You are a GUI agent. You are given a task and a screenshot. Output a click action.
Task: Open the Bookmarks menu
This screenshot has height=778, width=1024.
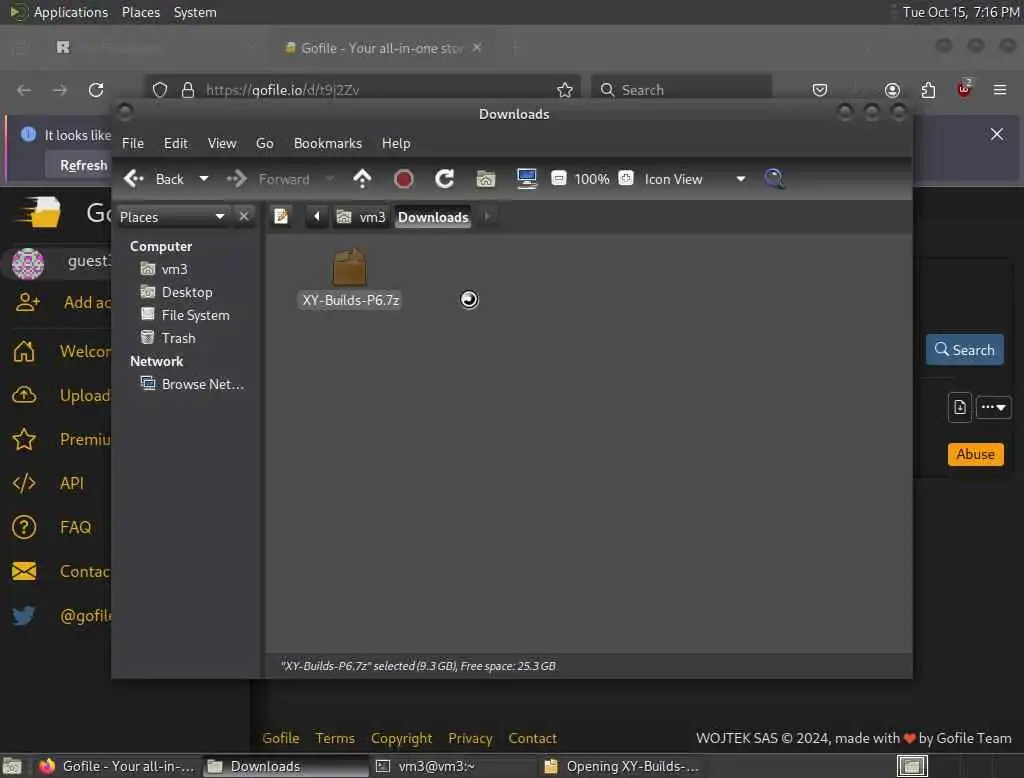pos(328,143)
